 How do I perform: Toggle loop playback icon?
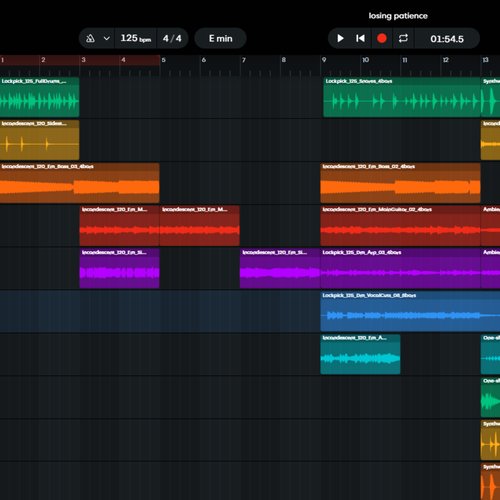(403, 39)
